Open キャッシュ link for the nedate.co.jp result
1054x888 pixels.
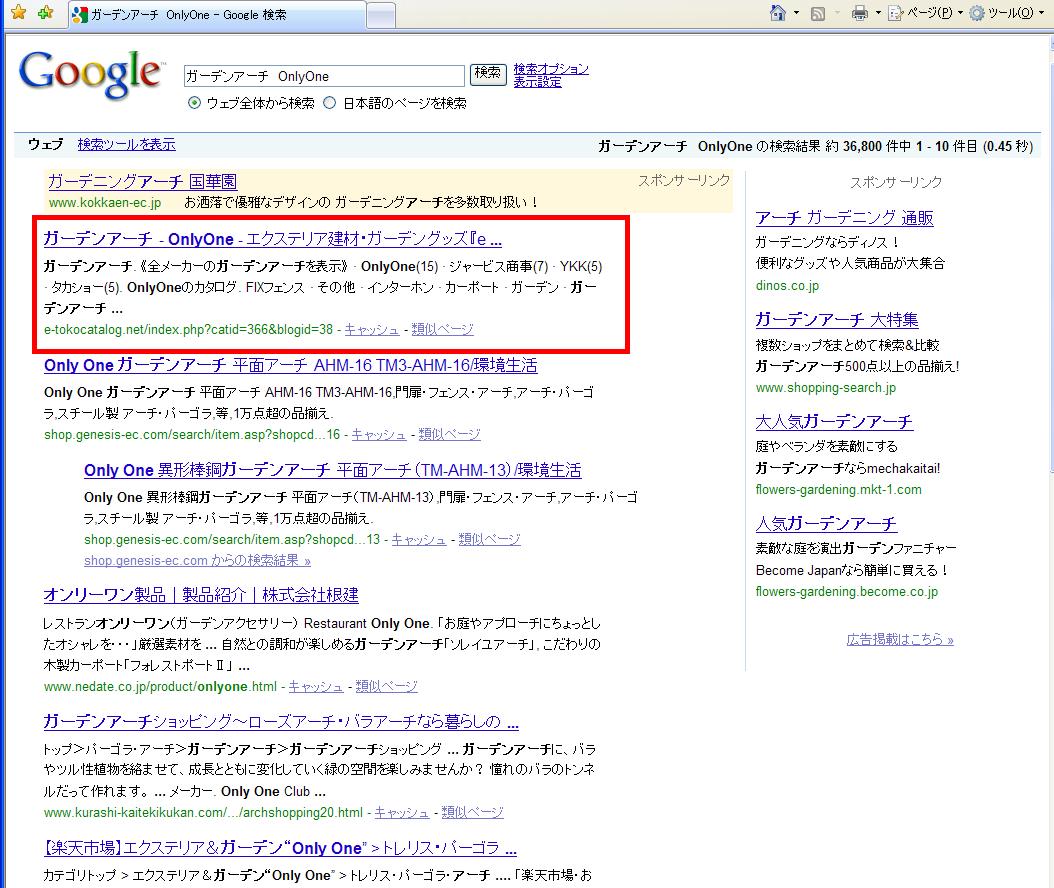(x=315, y=686)
